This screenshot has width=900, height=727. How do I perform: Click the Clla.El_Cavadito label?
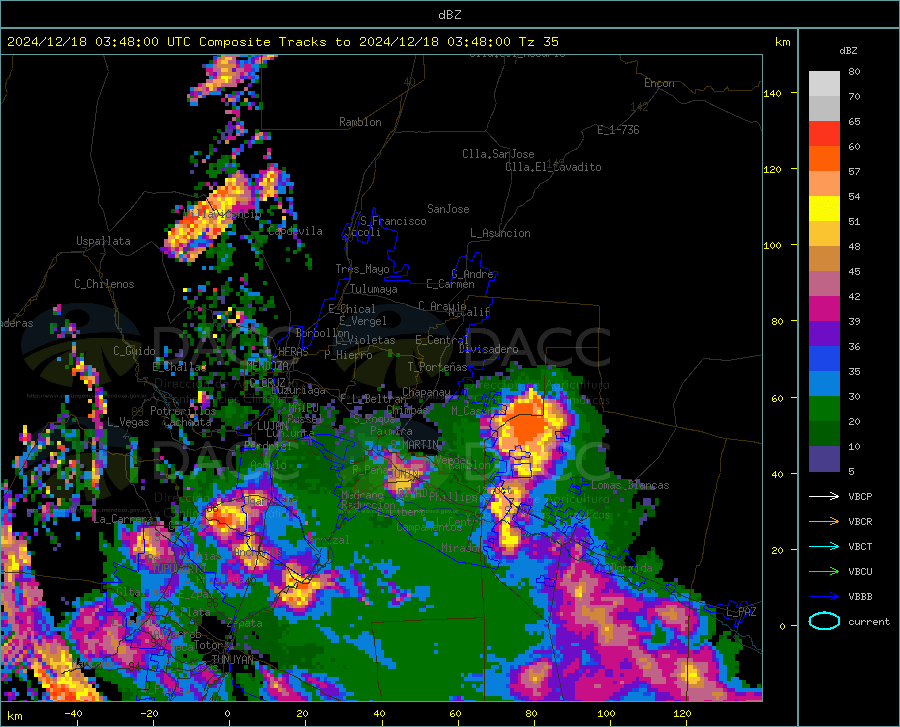[x=553, y=167]
